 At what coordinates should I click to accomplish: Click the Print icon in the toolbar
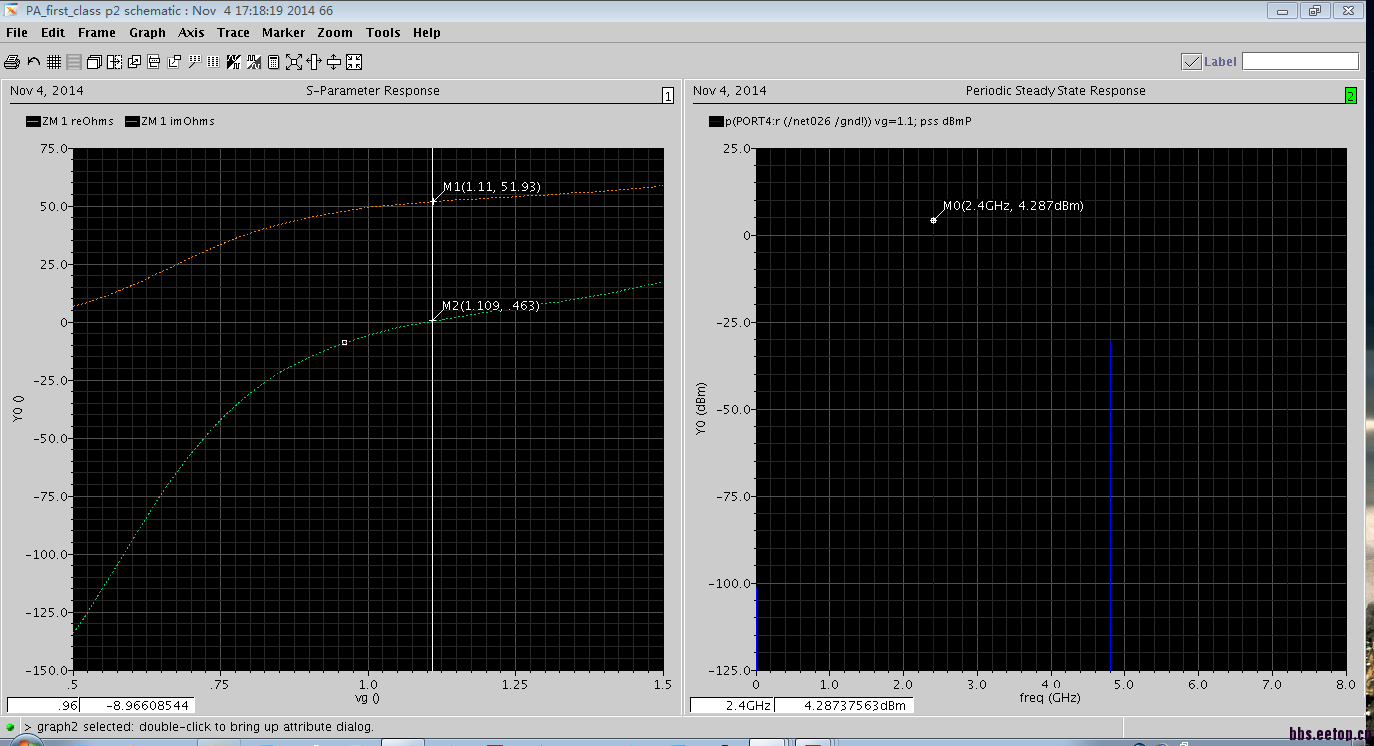tap(12, 62)
